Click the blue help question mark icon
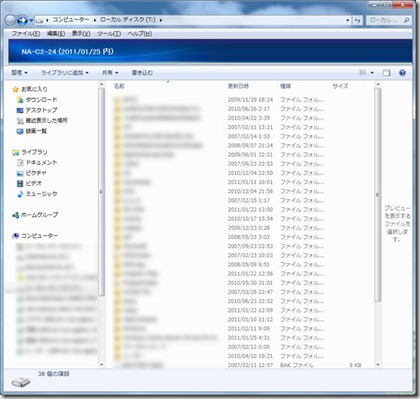The image size is (420, 399). point(402,73)
